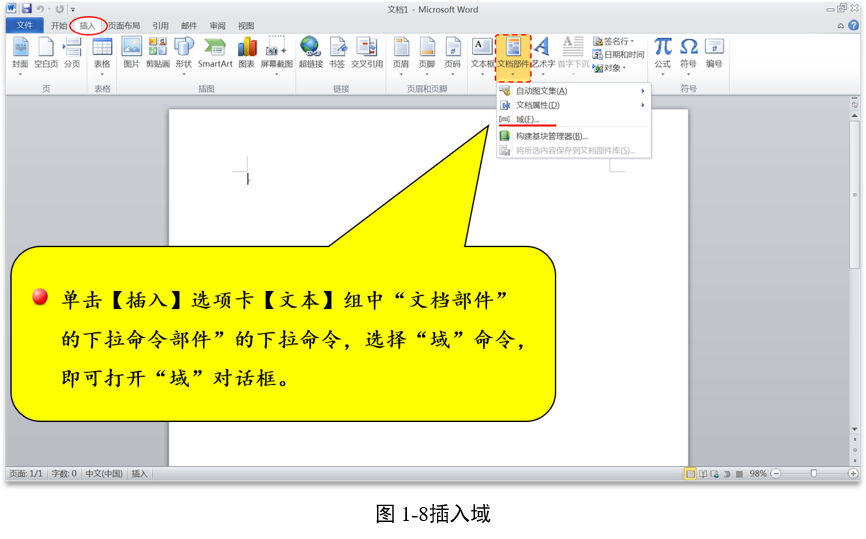
Task: Click the 98% zoom level
Action: [758, 474]
